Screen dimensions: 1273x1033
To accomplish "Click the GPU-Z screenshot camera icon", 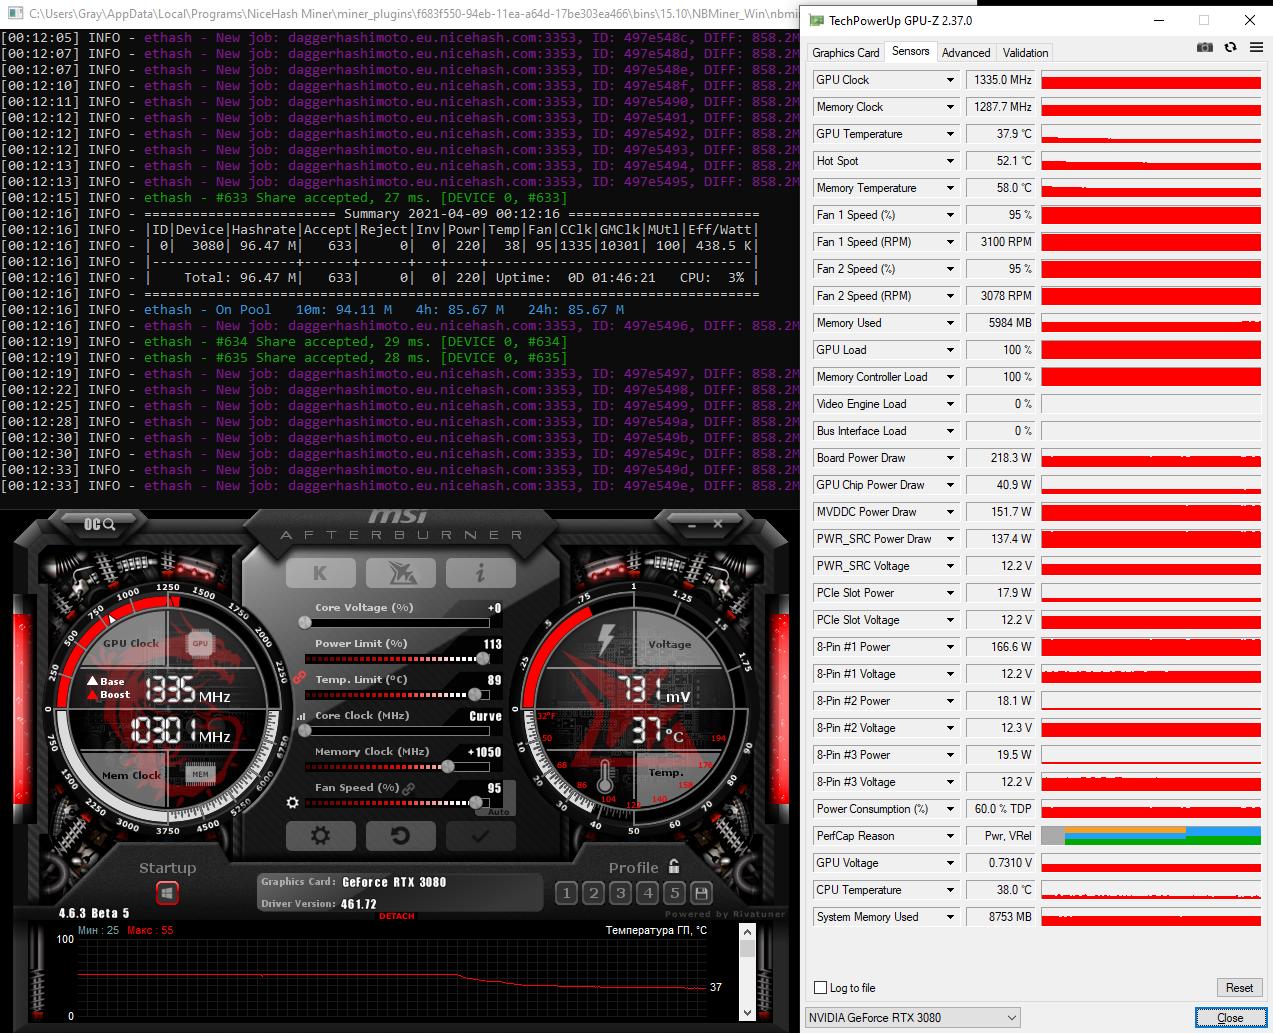I will point(1205,47).
